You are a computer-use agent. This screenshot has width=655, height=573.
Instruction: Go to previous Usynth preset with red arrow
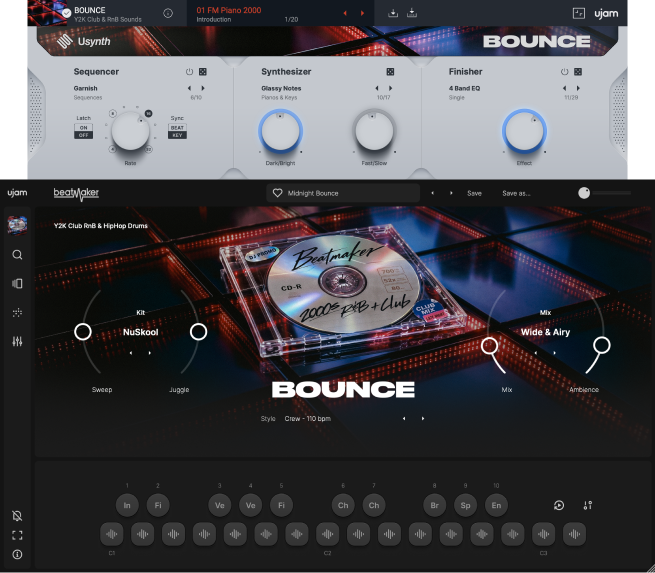[345, 13]
